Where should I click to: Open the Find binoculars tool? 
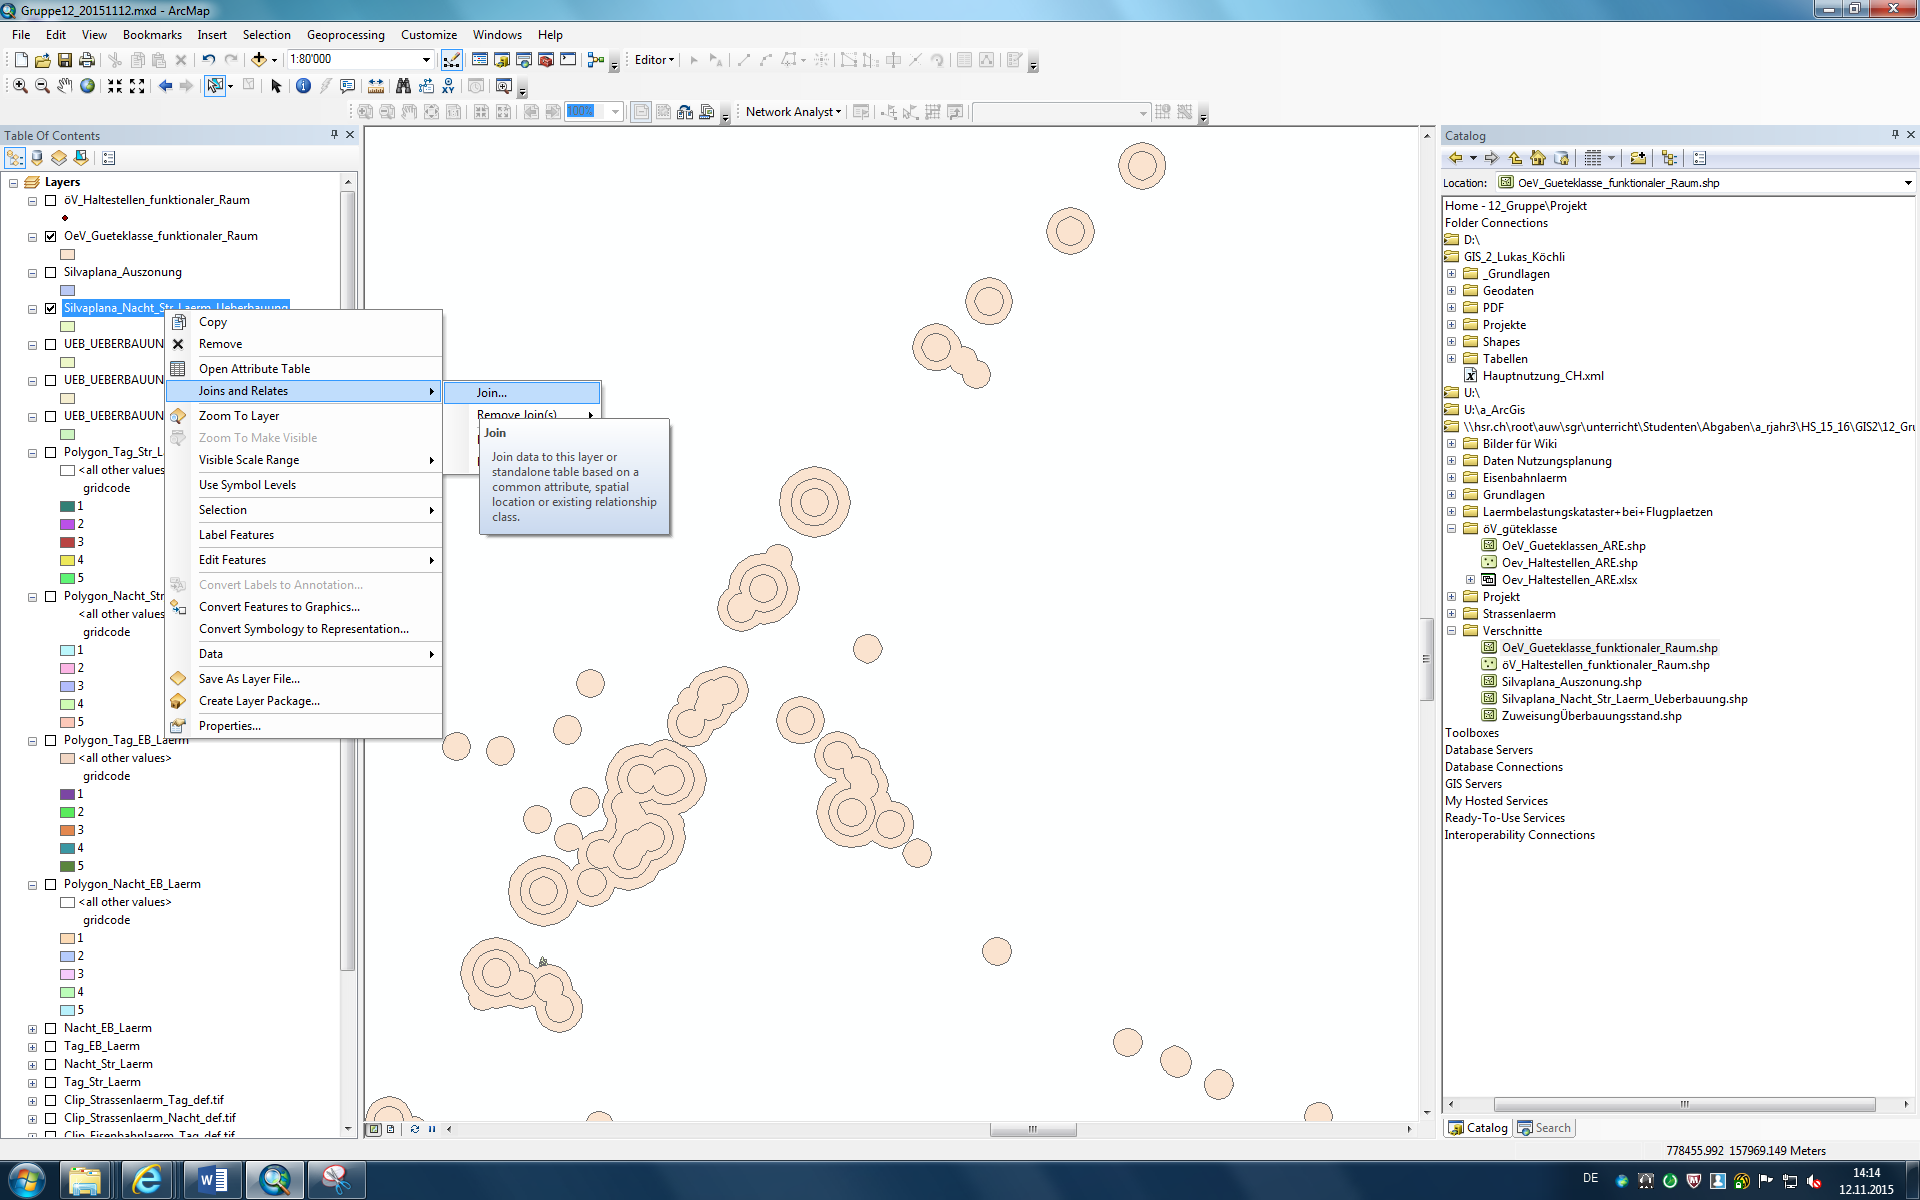pos(403,86)
